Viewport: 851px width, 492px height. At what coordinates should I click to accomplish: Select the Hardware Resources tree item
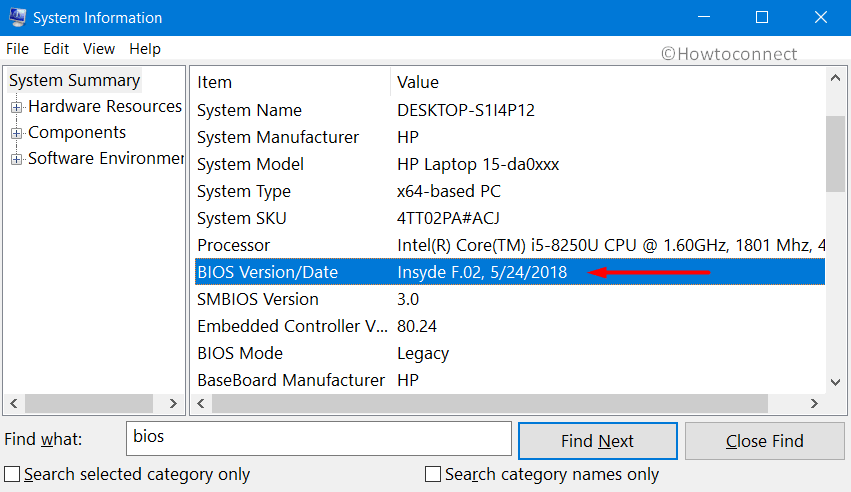tap(105, 106)
